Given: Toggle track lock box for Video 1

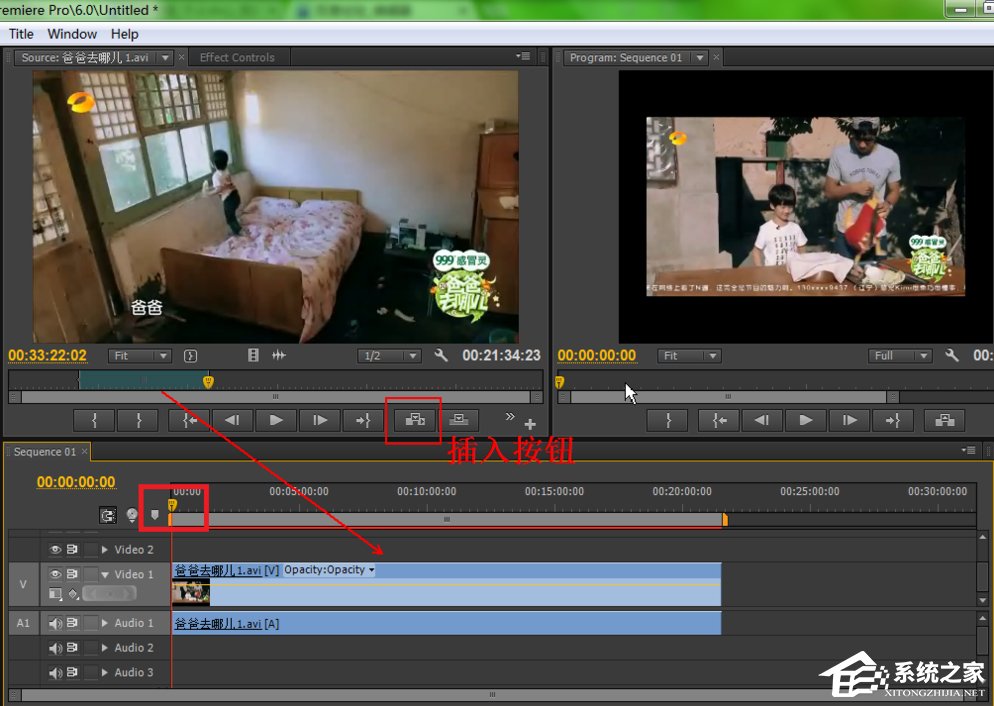Looking at the screenshot, I should coord(91,574).
